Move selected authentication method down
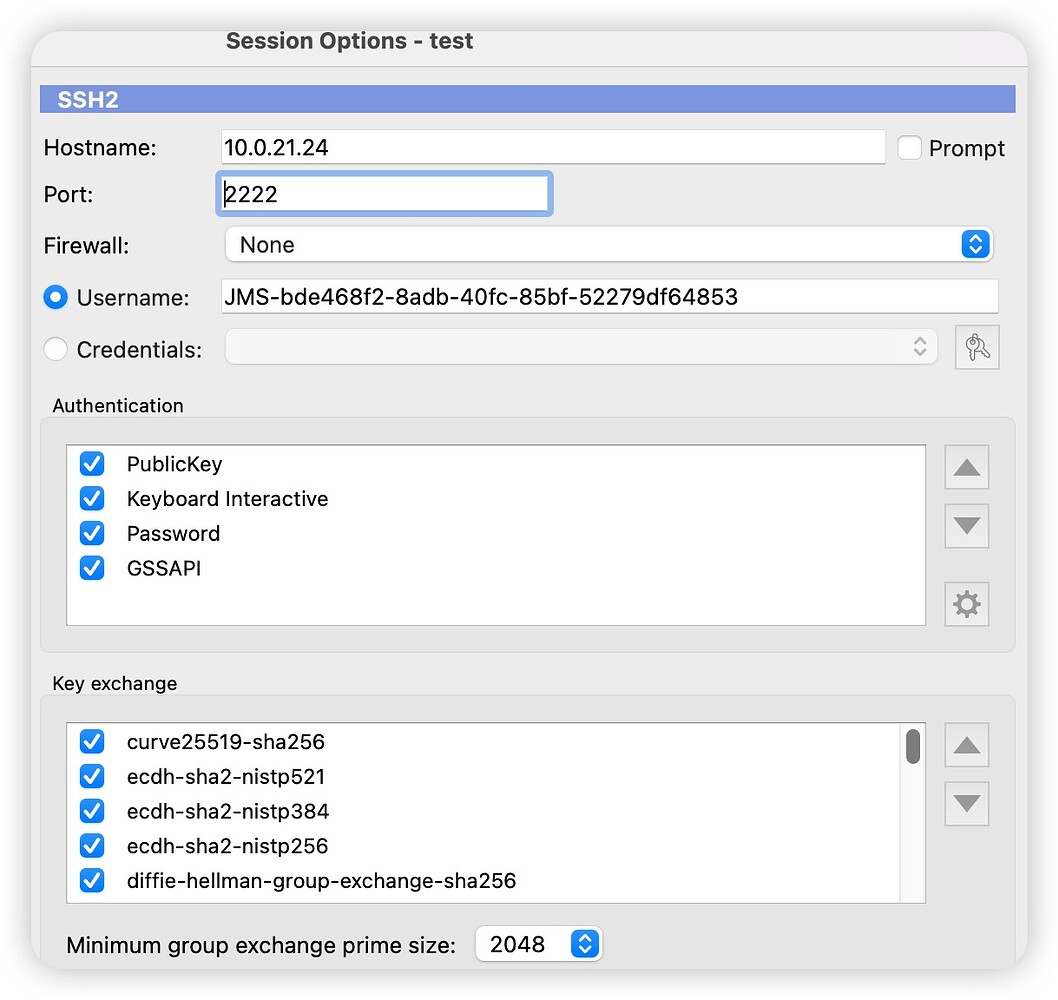This screenshot has height=1000, width=1058. [x=966, y=526]
